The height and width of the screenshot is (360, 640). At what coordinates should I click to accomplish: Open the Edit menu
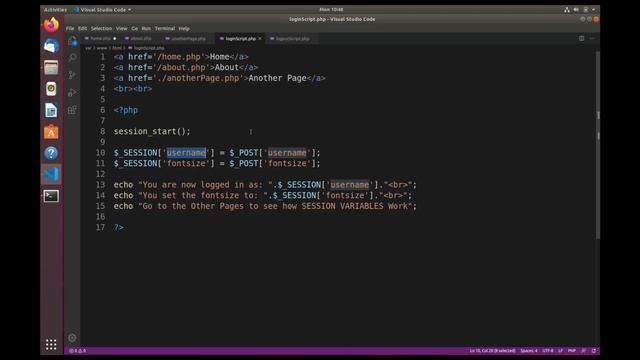click(x=82, y=29)
